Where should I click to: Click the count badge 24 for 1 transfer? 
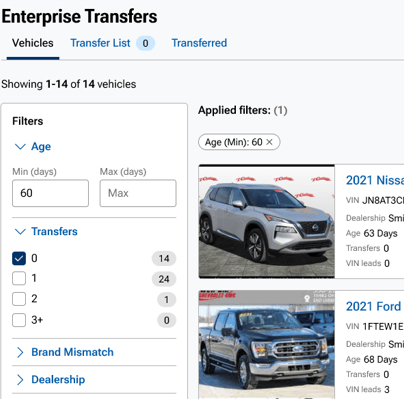click(164, 279)
